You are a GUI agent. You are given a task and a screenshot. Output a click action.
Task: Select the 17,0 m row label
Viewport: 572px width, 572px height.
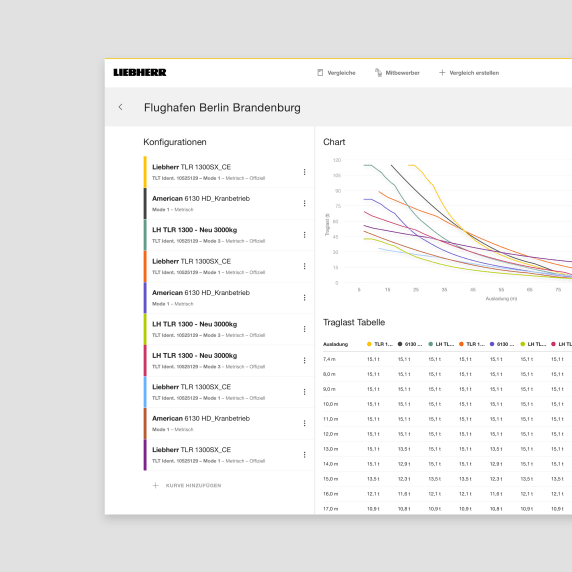331,509
